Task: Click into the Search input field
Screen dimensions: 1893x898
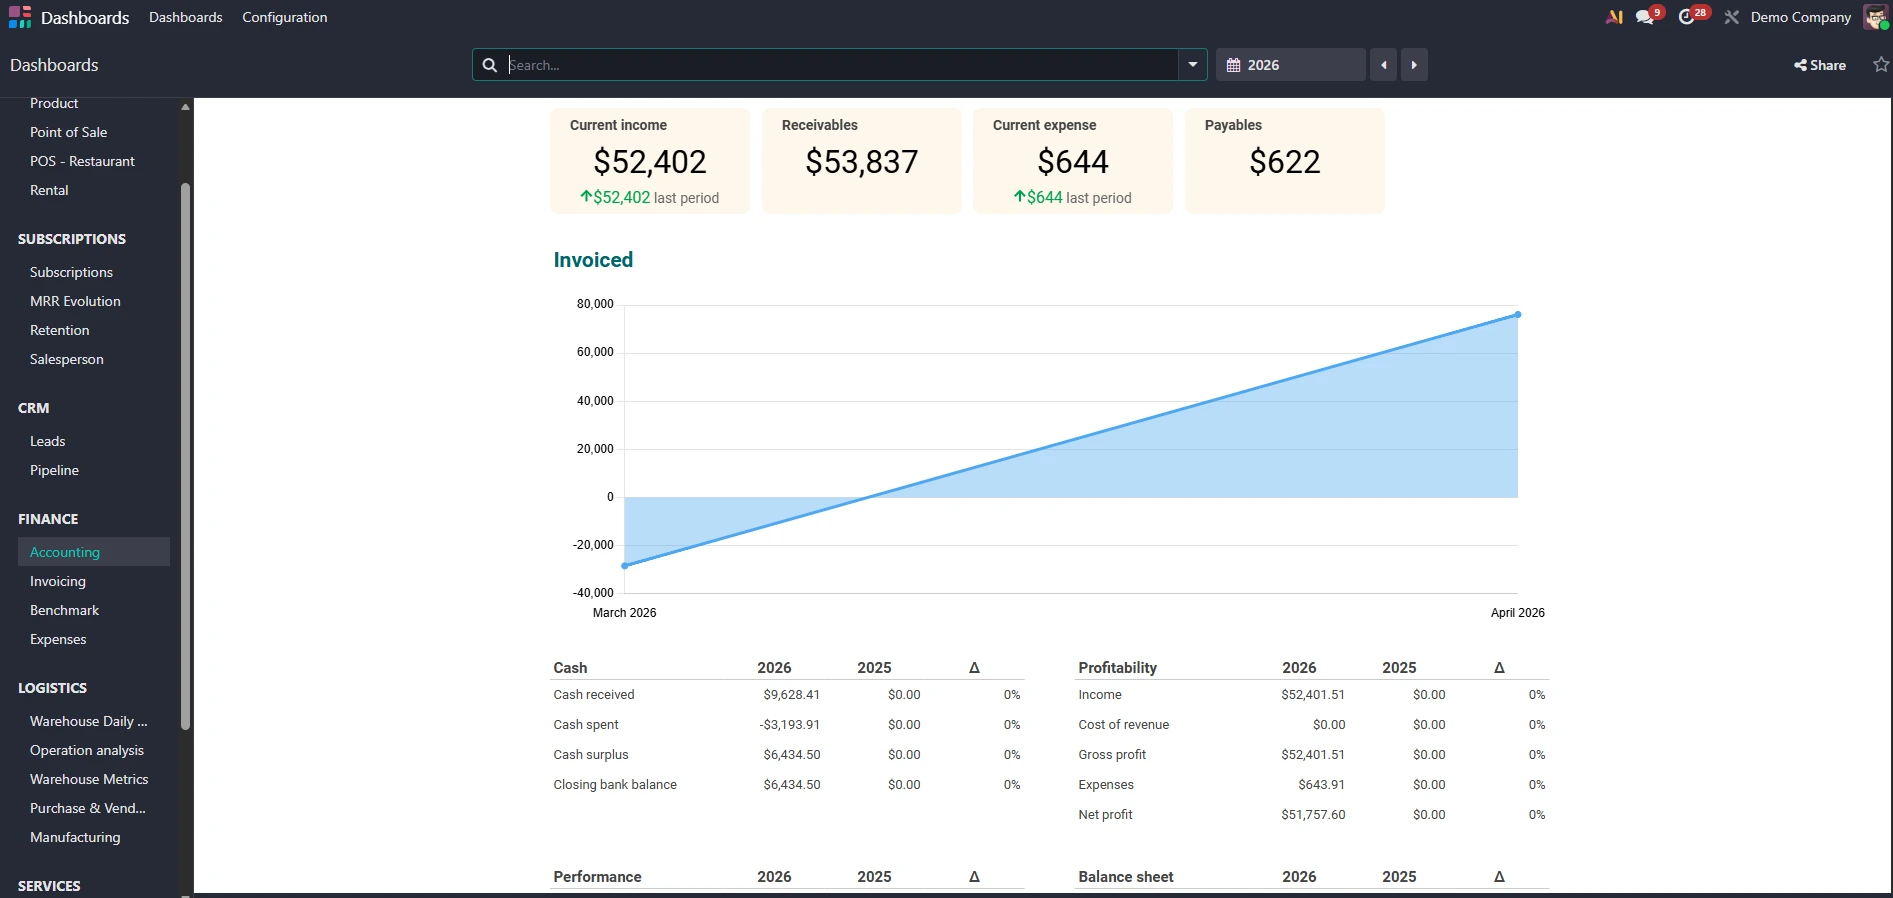Action: point(840,65)
